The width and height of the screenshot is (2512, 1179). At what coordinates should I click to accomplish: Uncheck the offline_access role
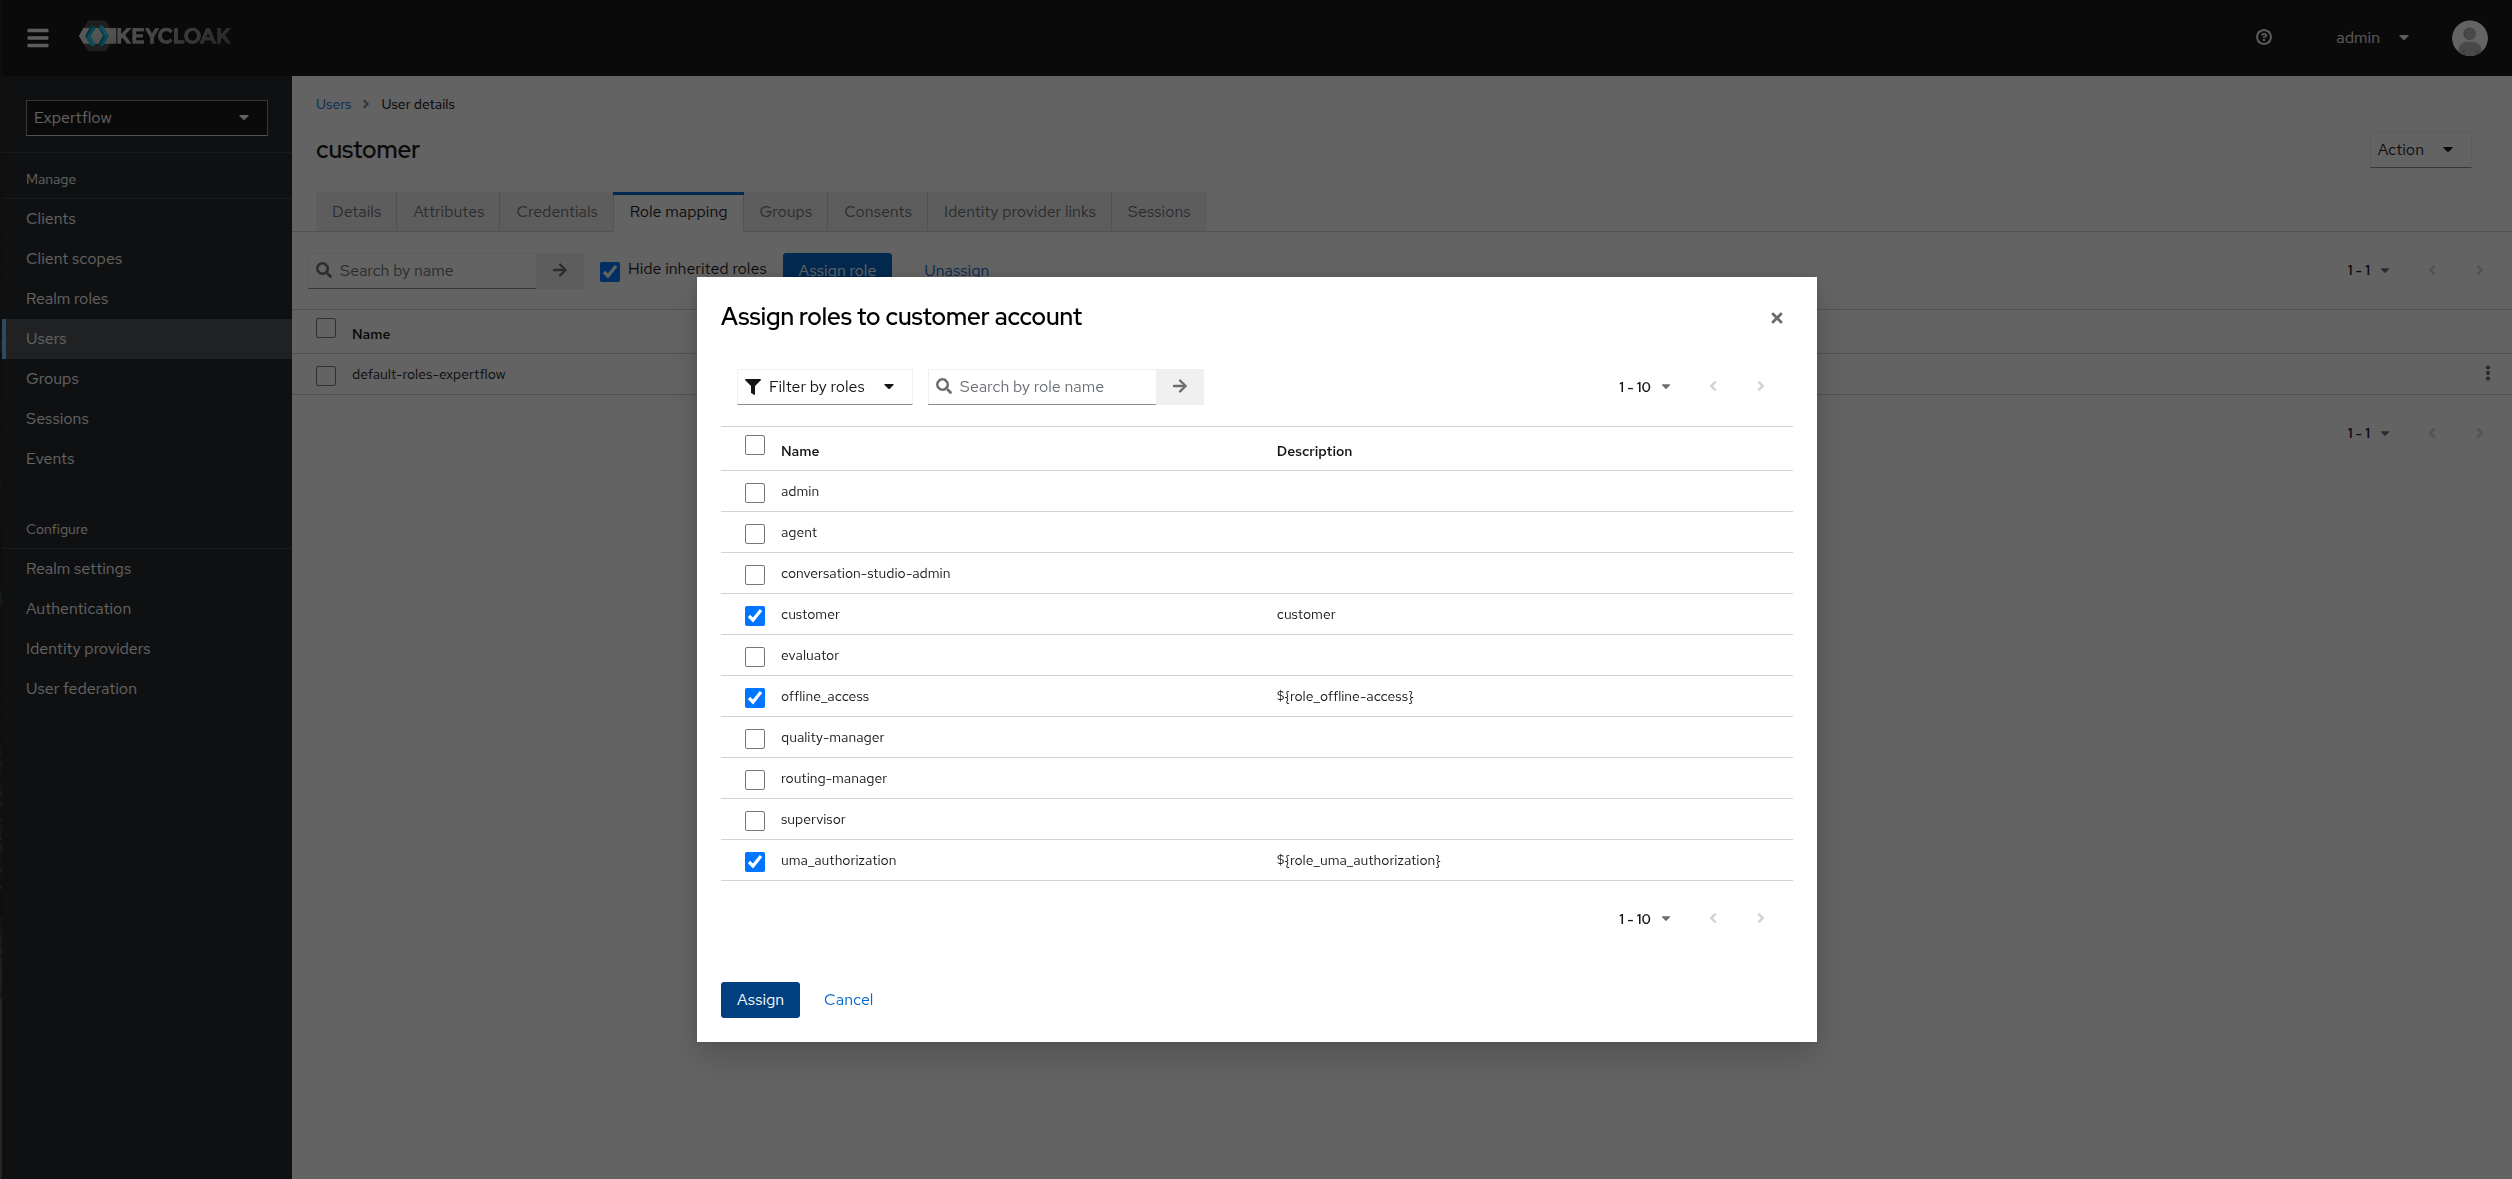(x=755, y=698)
